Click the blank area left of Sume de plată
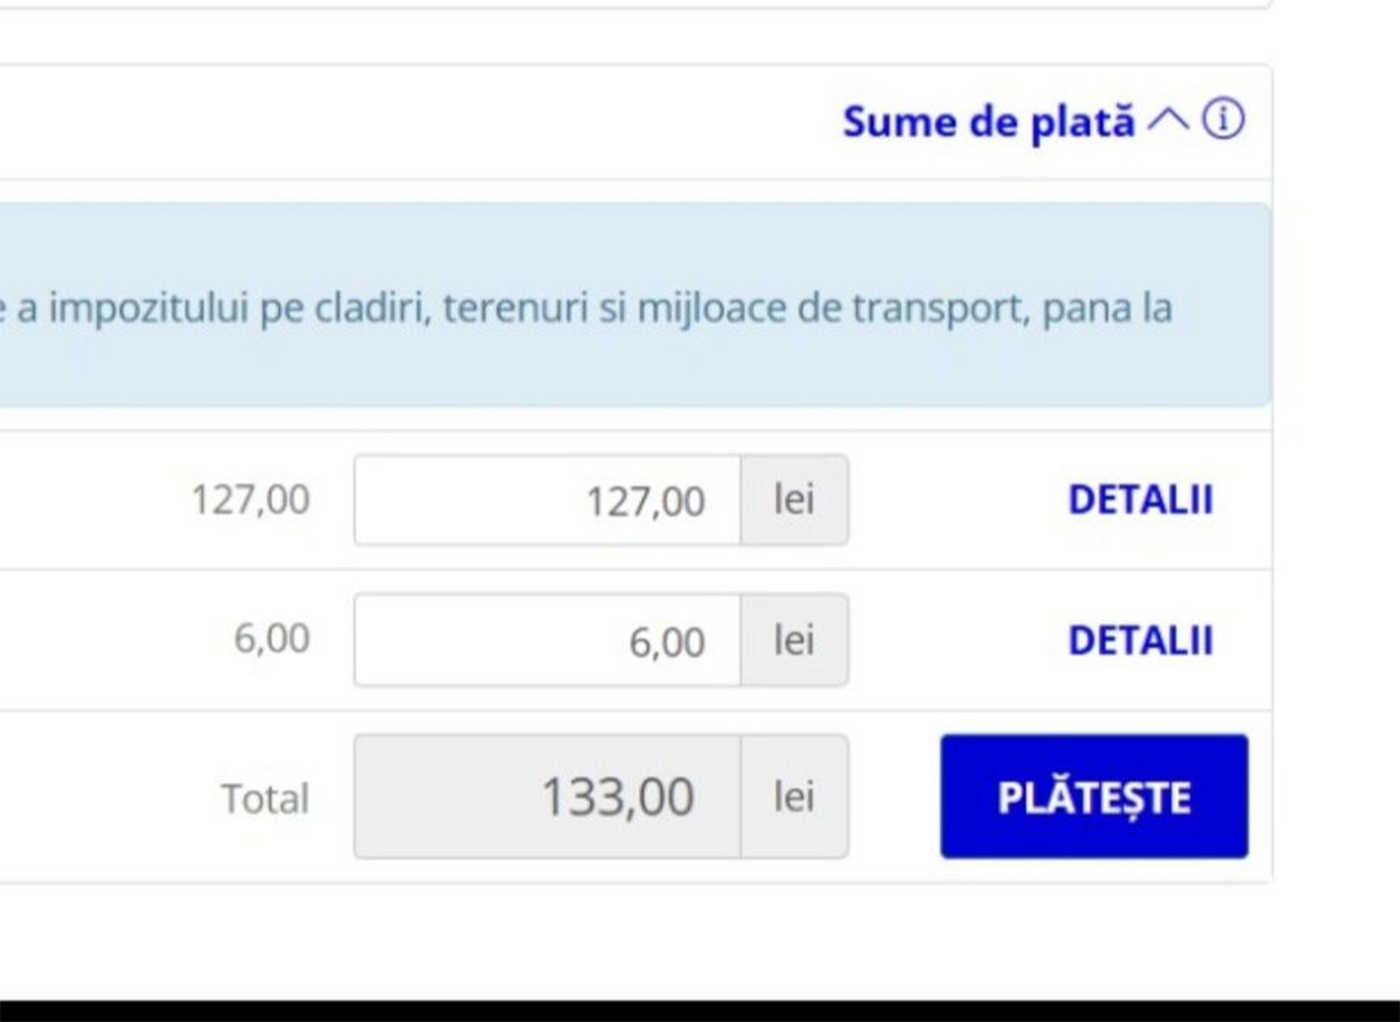The height and width of the screenshot is (1022, 1400). pos(400,122)
